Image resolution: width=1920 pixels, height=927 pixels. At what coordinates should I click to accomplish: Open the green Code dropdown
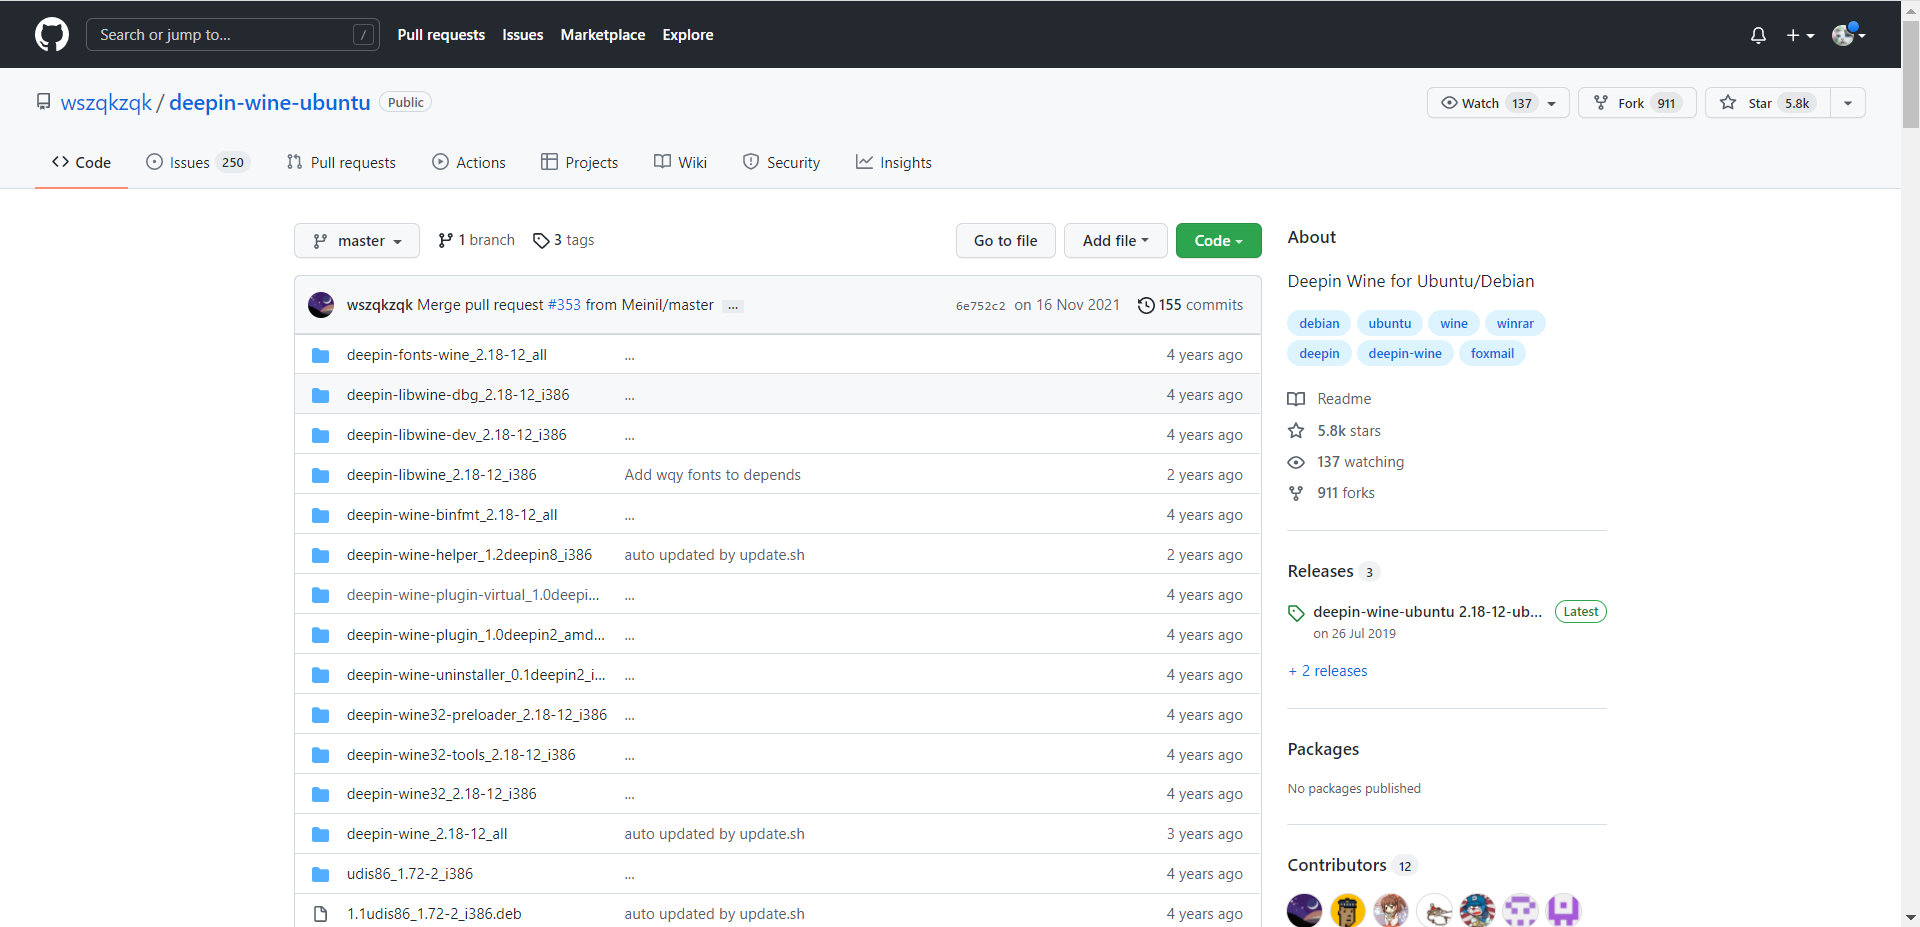[x=1218, y=241]
